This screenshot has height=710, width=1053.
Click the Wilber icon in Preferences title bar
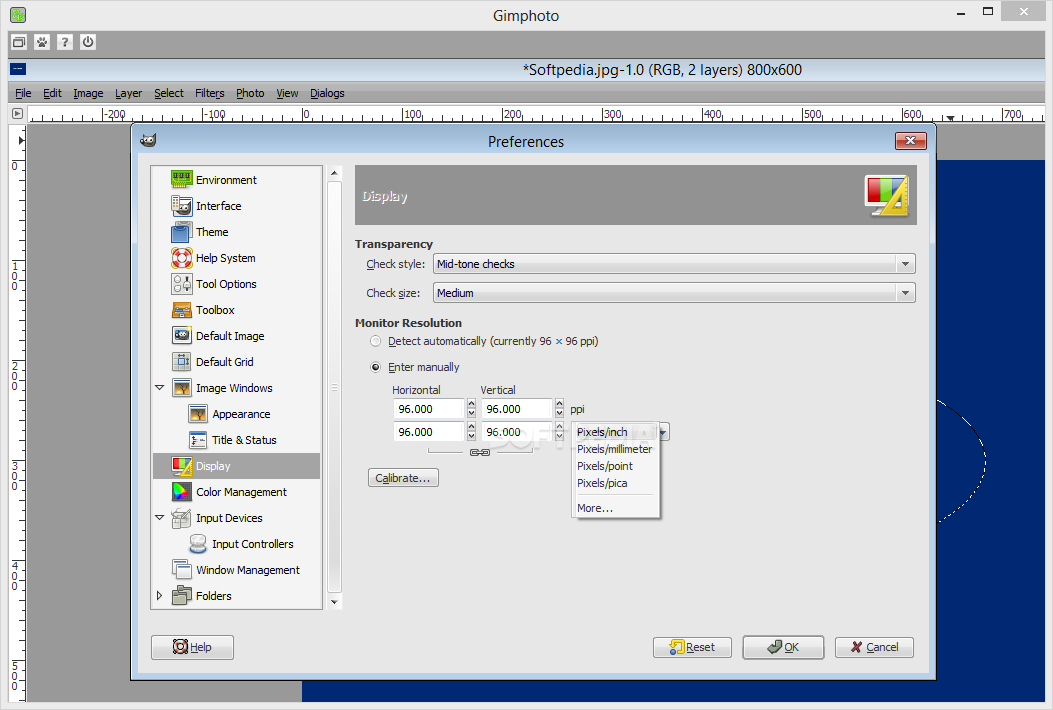pos(148,140)
